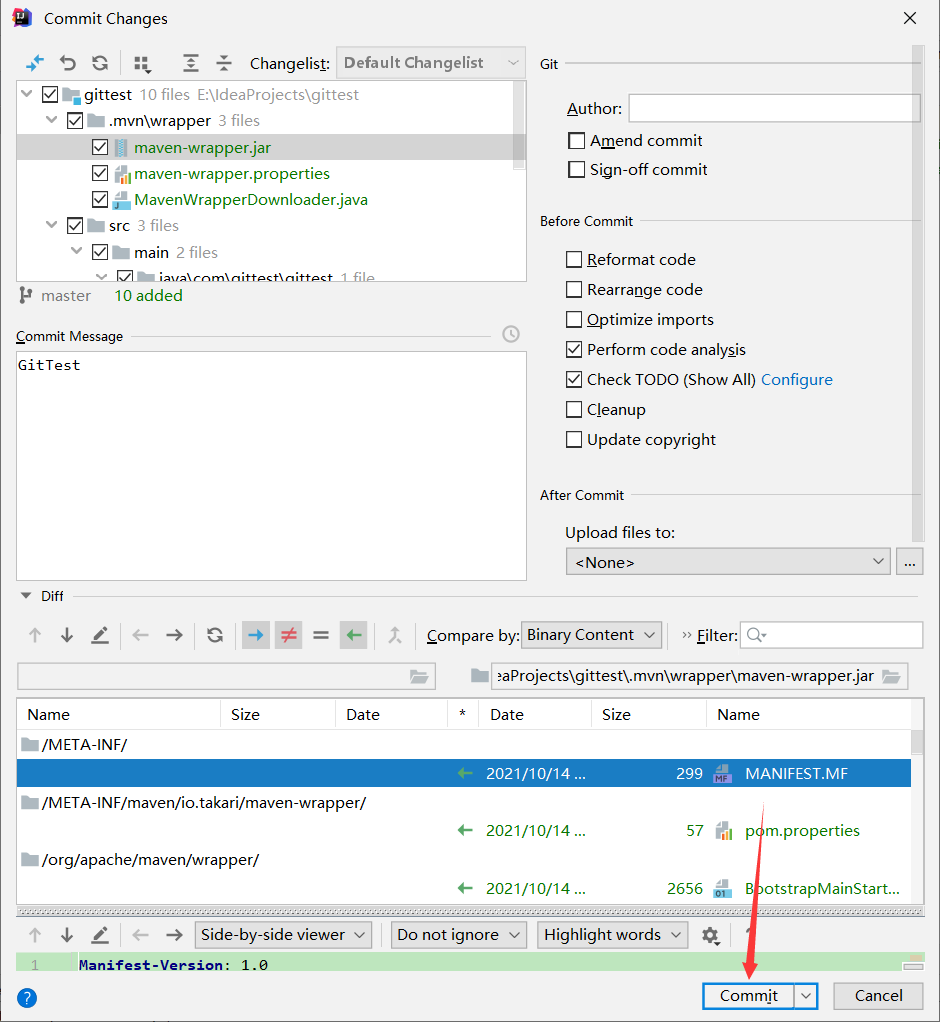This screenshot has height=1022, width=940.
Task: Select the pom.properties row
Action: [463, 830]
